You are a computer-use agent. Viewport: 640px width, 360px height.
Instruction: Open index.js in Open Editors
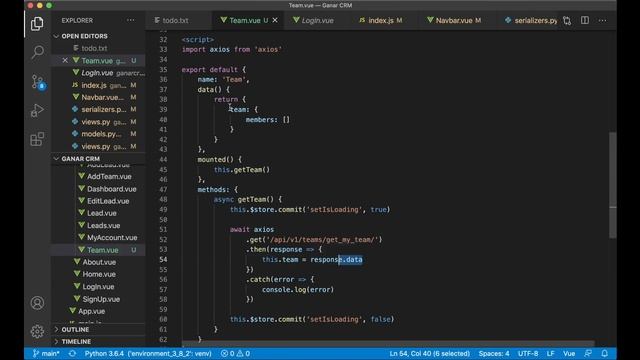pos(94,85)
